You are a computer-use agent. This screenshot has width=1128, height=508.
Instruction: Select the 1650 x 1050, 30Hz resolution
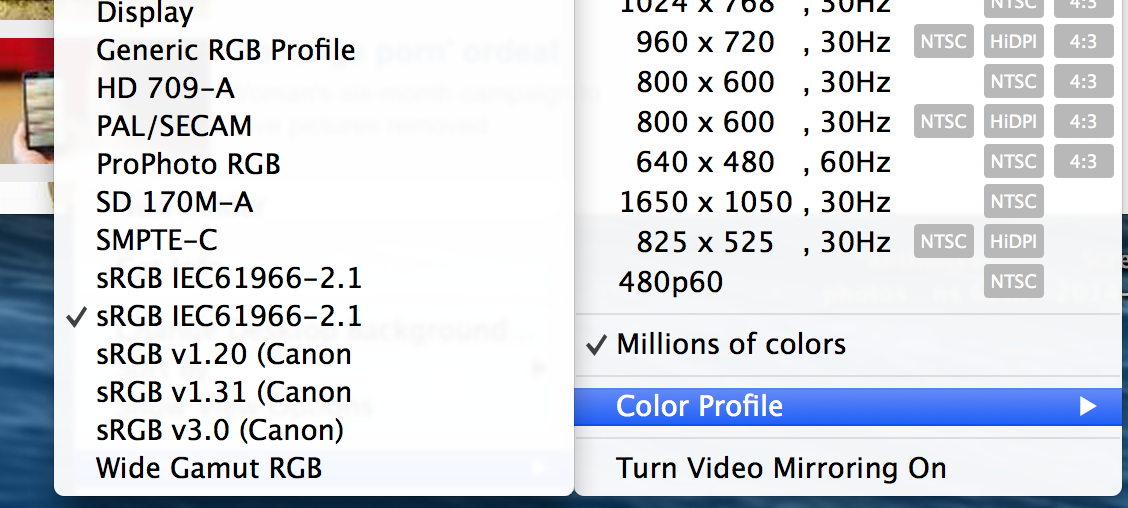click(x=754, y=202)
